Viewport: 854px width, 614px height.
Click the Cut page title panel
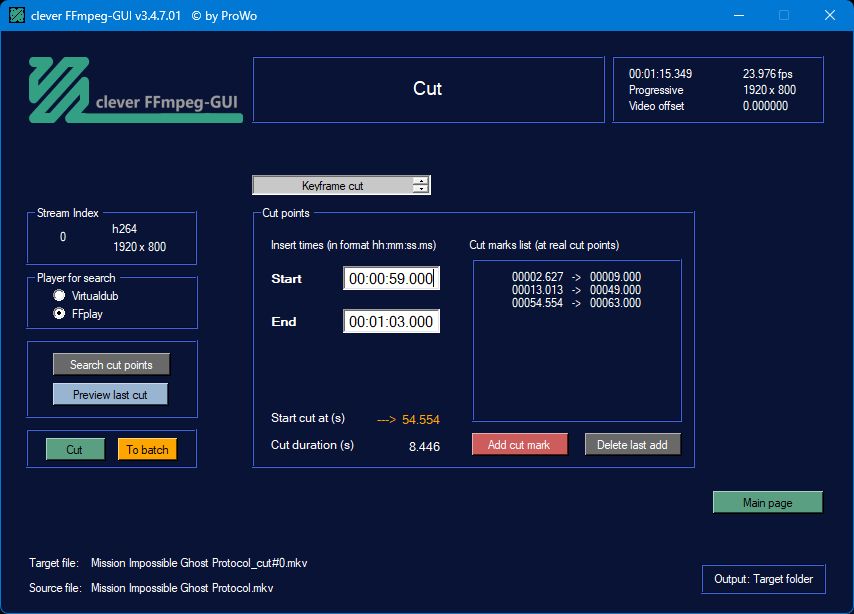point(429,89)
